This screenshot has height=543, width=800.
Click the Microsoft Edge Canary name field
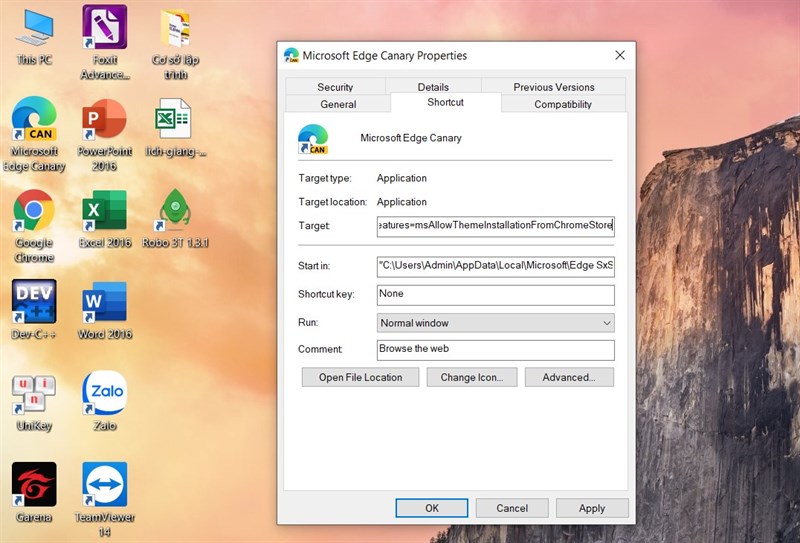(411, 138)
